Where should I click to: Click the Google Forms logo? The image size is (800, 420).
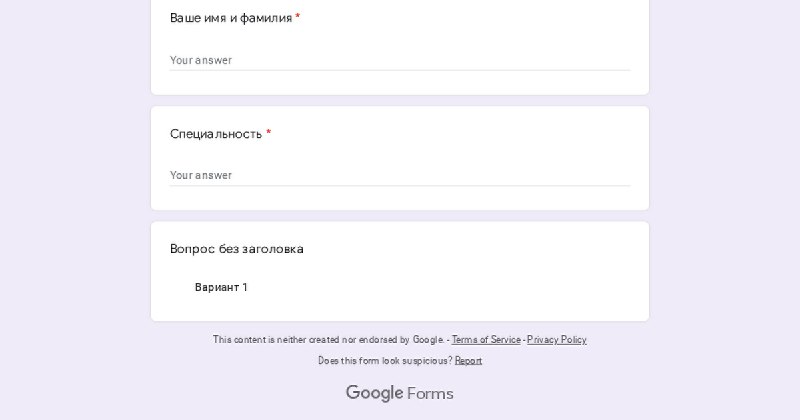pyautogui.click(x=399, y=393)
